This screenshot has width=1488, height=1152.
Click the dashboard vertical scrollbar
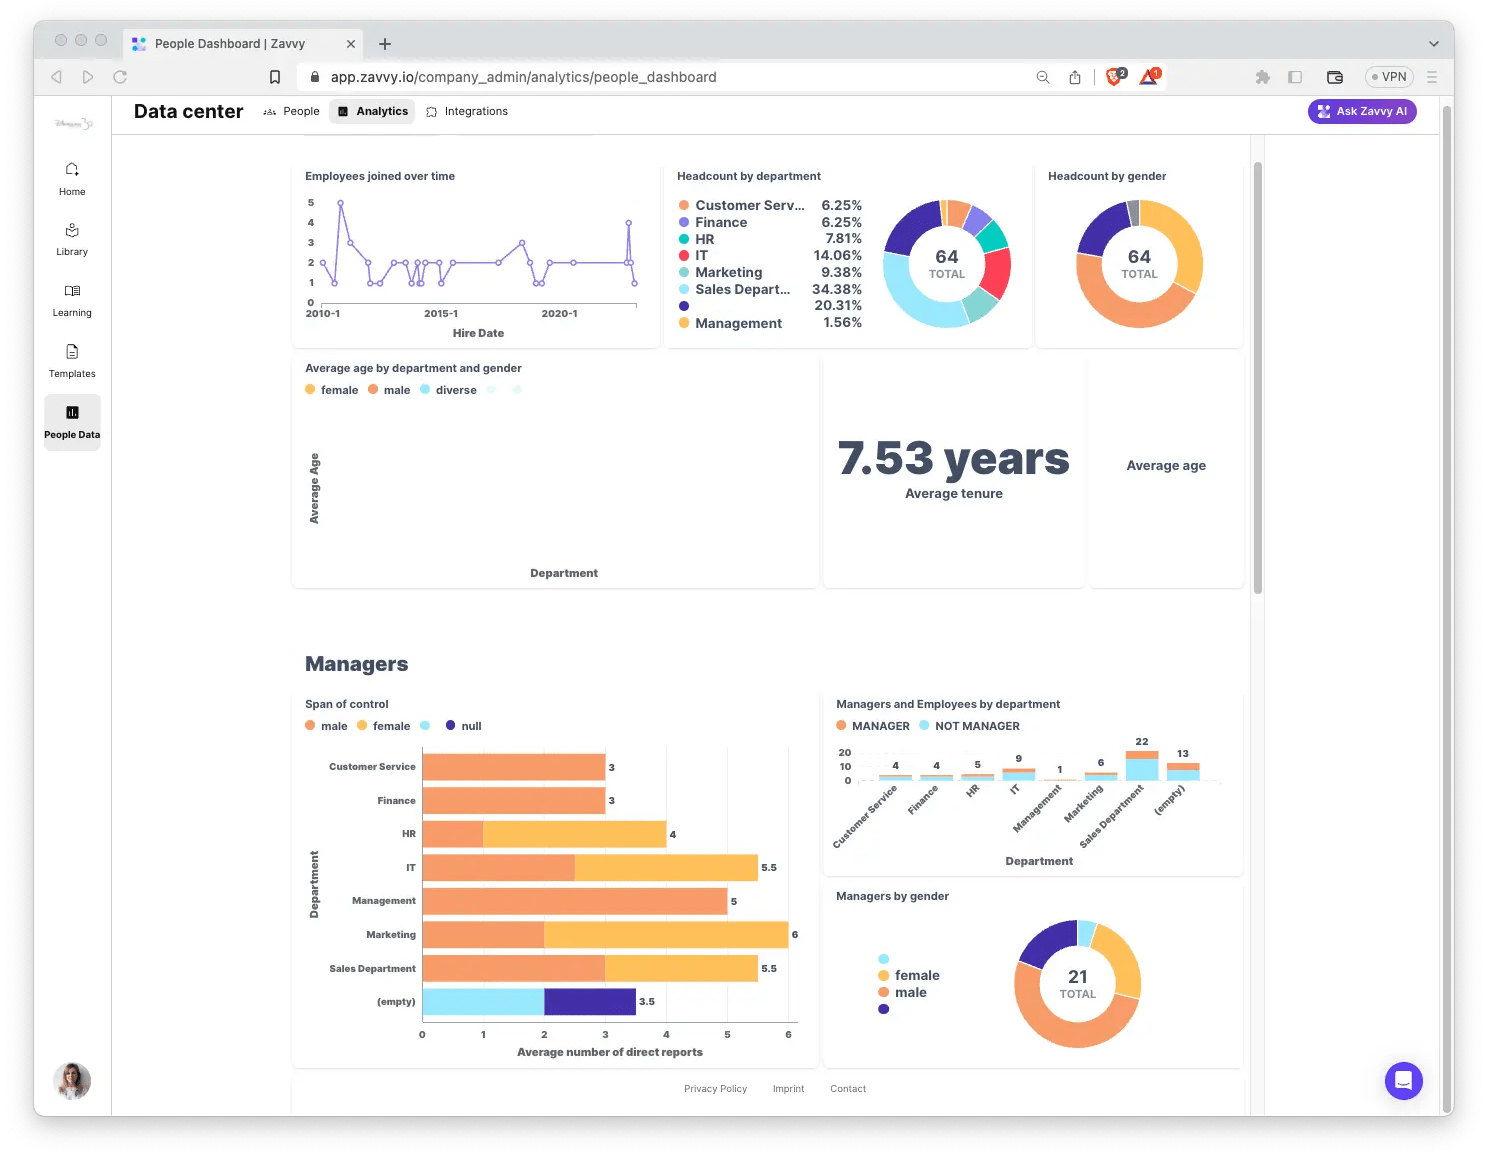[x=1258, y=377]
